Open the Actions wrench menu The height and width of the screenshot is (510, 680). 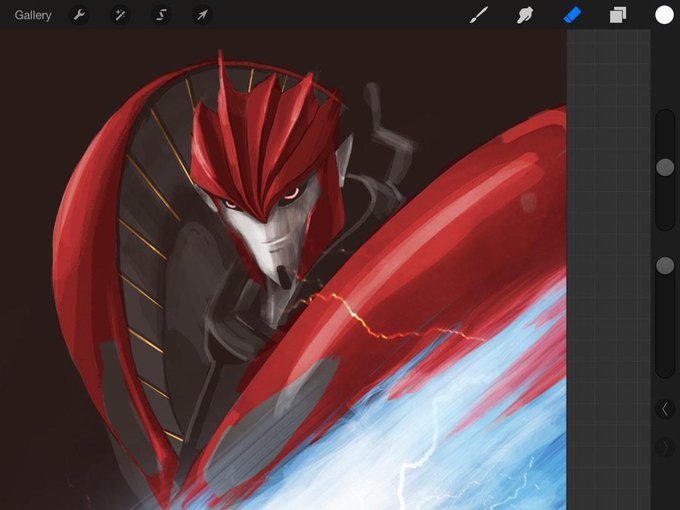tap(79, 15)
